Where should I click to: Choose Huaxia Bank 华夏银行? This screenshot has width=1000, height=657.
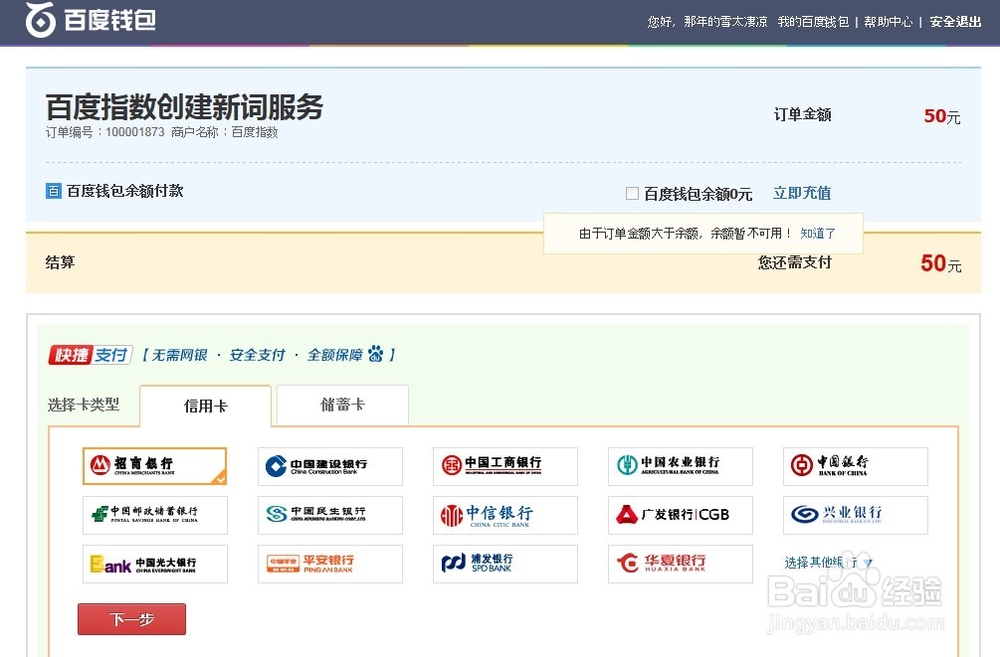tap(680, 564)
